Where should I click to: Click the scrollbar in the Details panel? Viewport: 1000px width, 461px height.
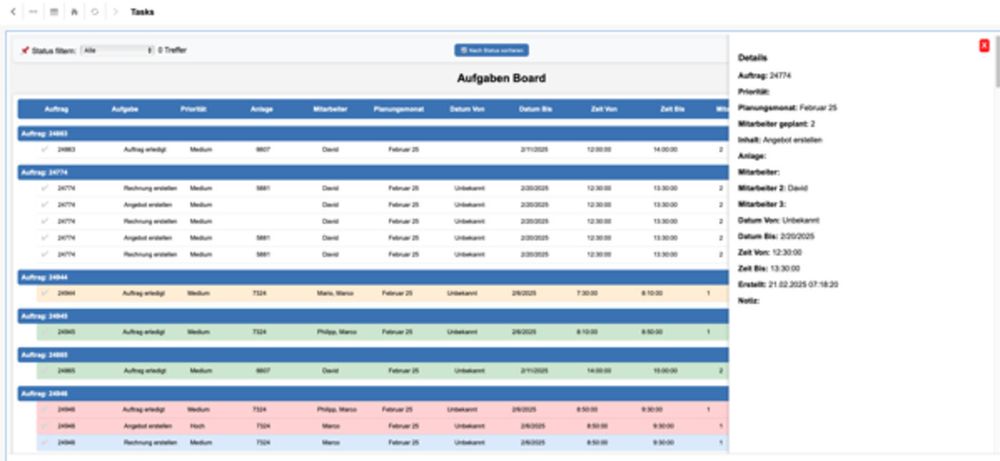(x=997, y=61)
